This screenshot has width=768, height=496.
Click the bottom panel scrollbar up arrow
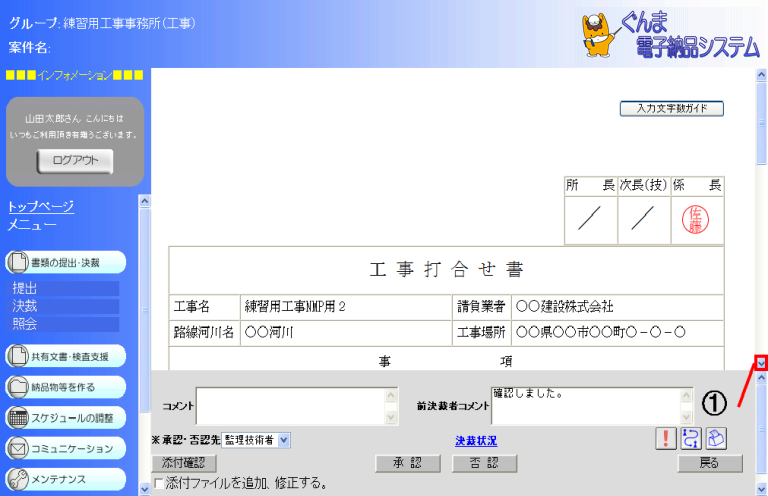click(761, 378)
